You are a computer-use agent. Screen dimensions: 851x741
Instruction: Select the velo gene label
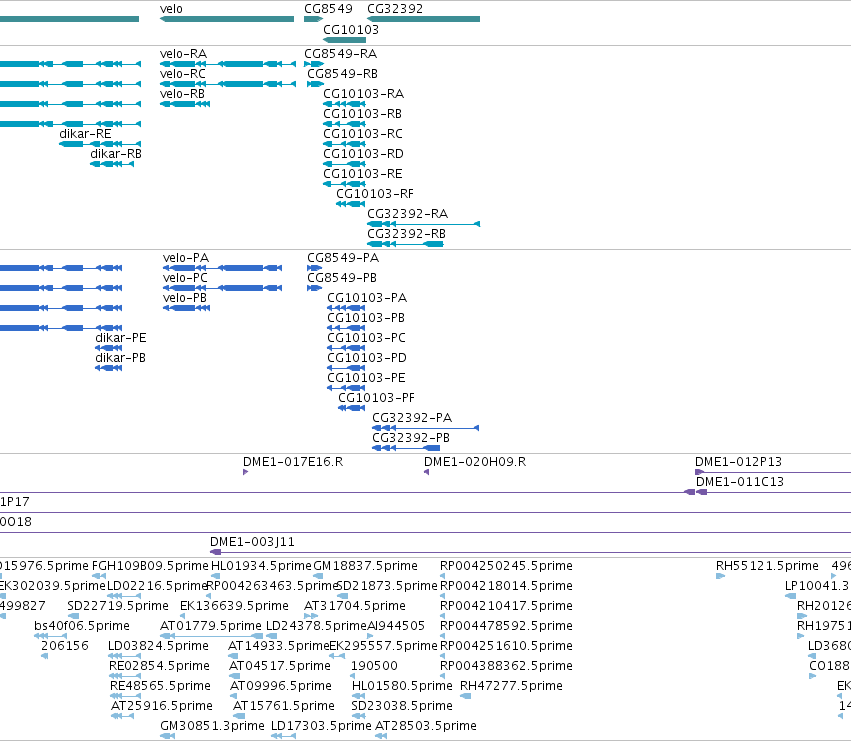pyautogui.click(x=171, y=9)
